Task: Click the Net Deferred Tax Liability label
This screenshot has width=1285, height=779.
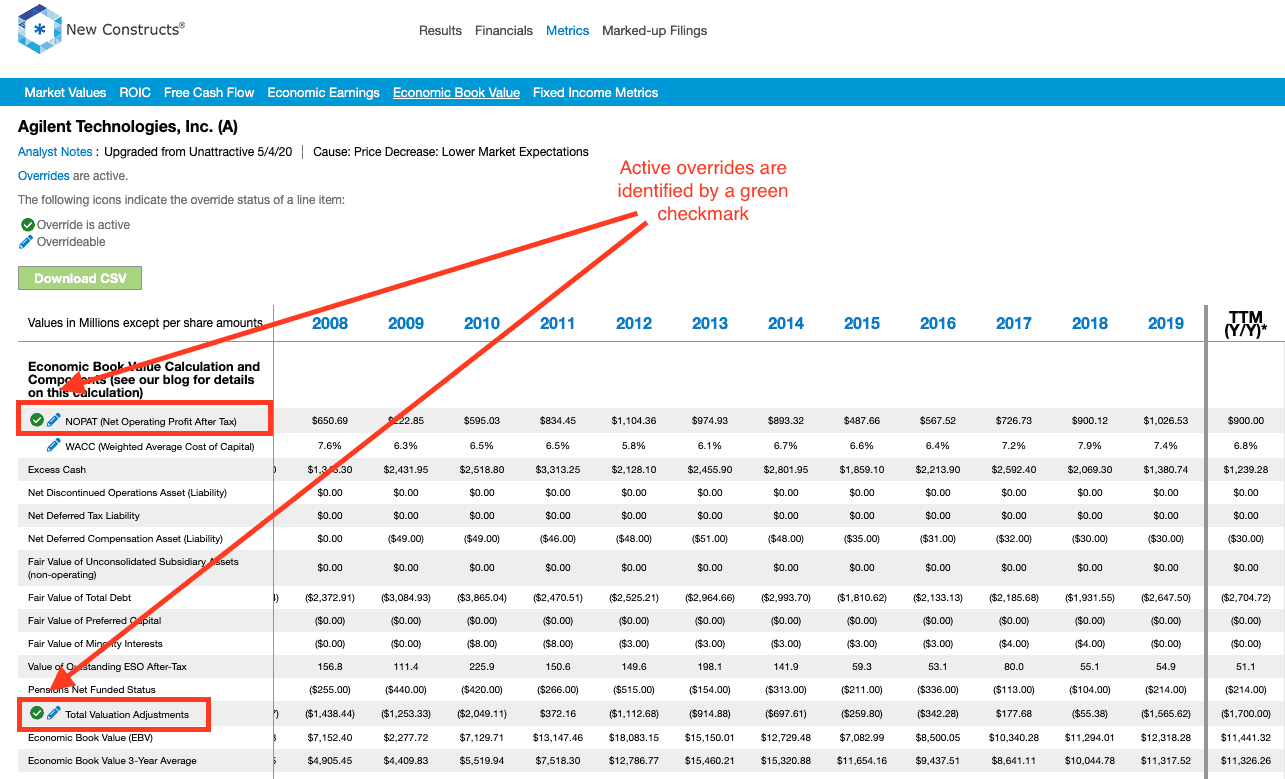Action: coord(84,515)
